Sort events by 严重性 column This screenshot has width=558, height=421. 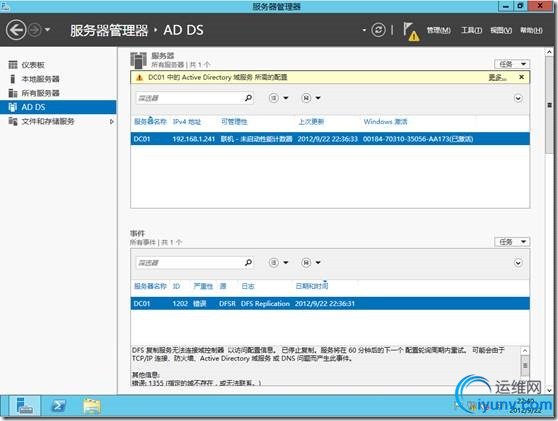pyautogui.click(x=203, y=286)
